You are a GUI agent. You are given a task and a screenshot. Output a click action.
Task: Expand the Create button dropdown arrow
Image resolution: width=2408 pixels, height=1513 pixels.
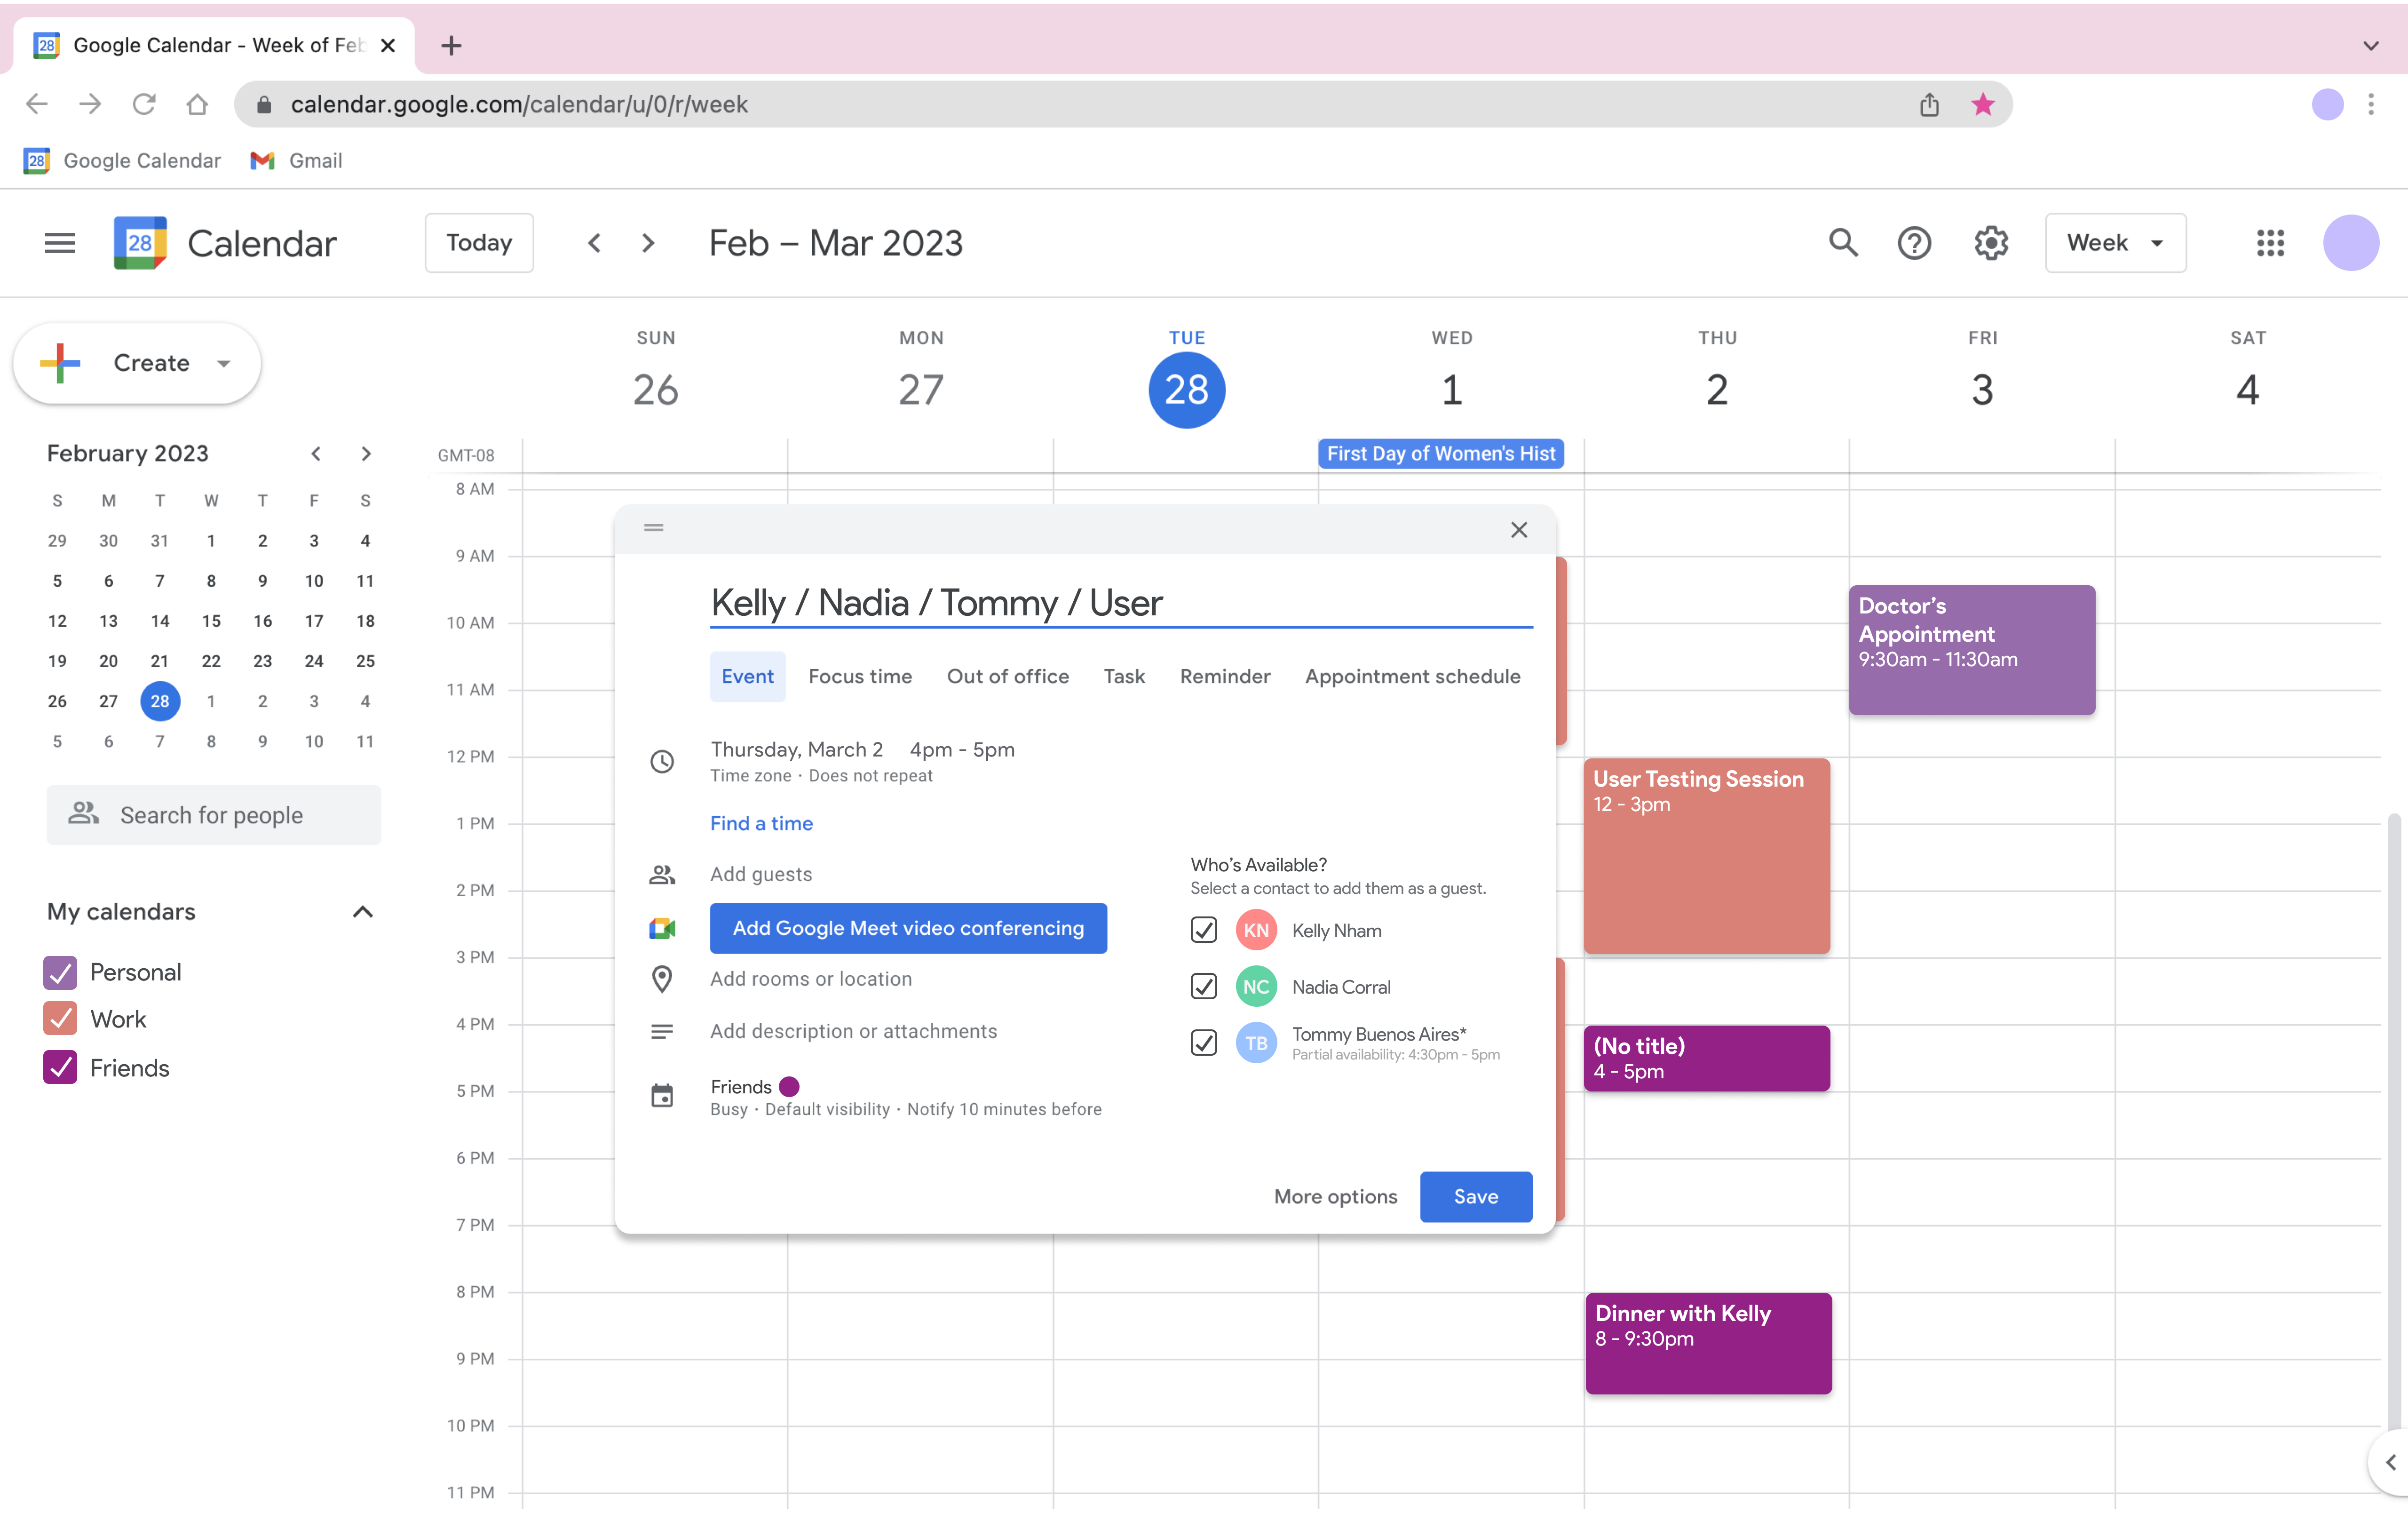click(224, 363)
